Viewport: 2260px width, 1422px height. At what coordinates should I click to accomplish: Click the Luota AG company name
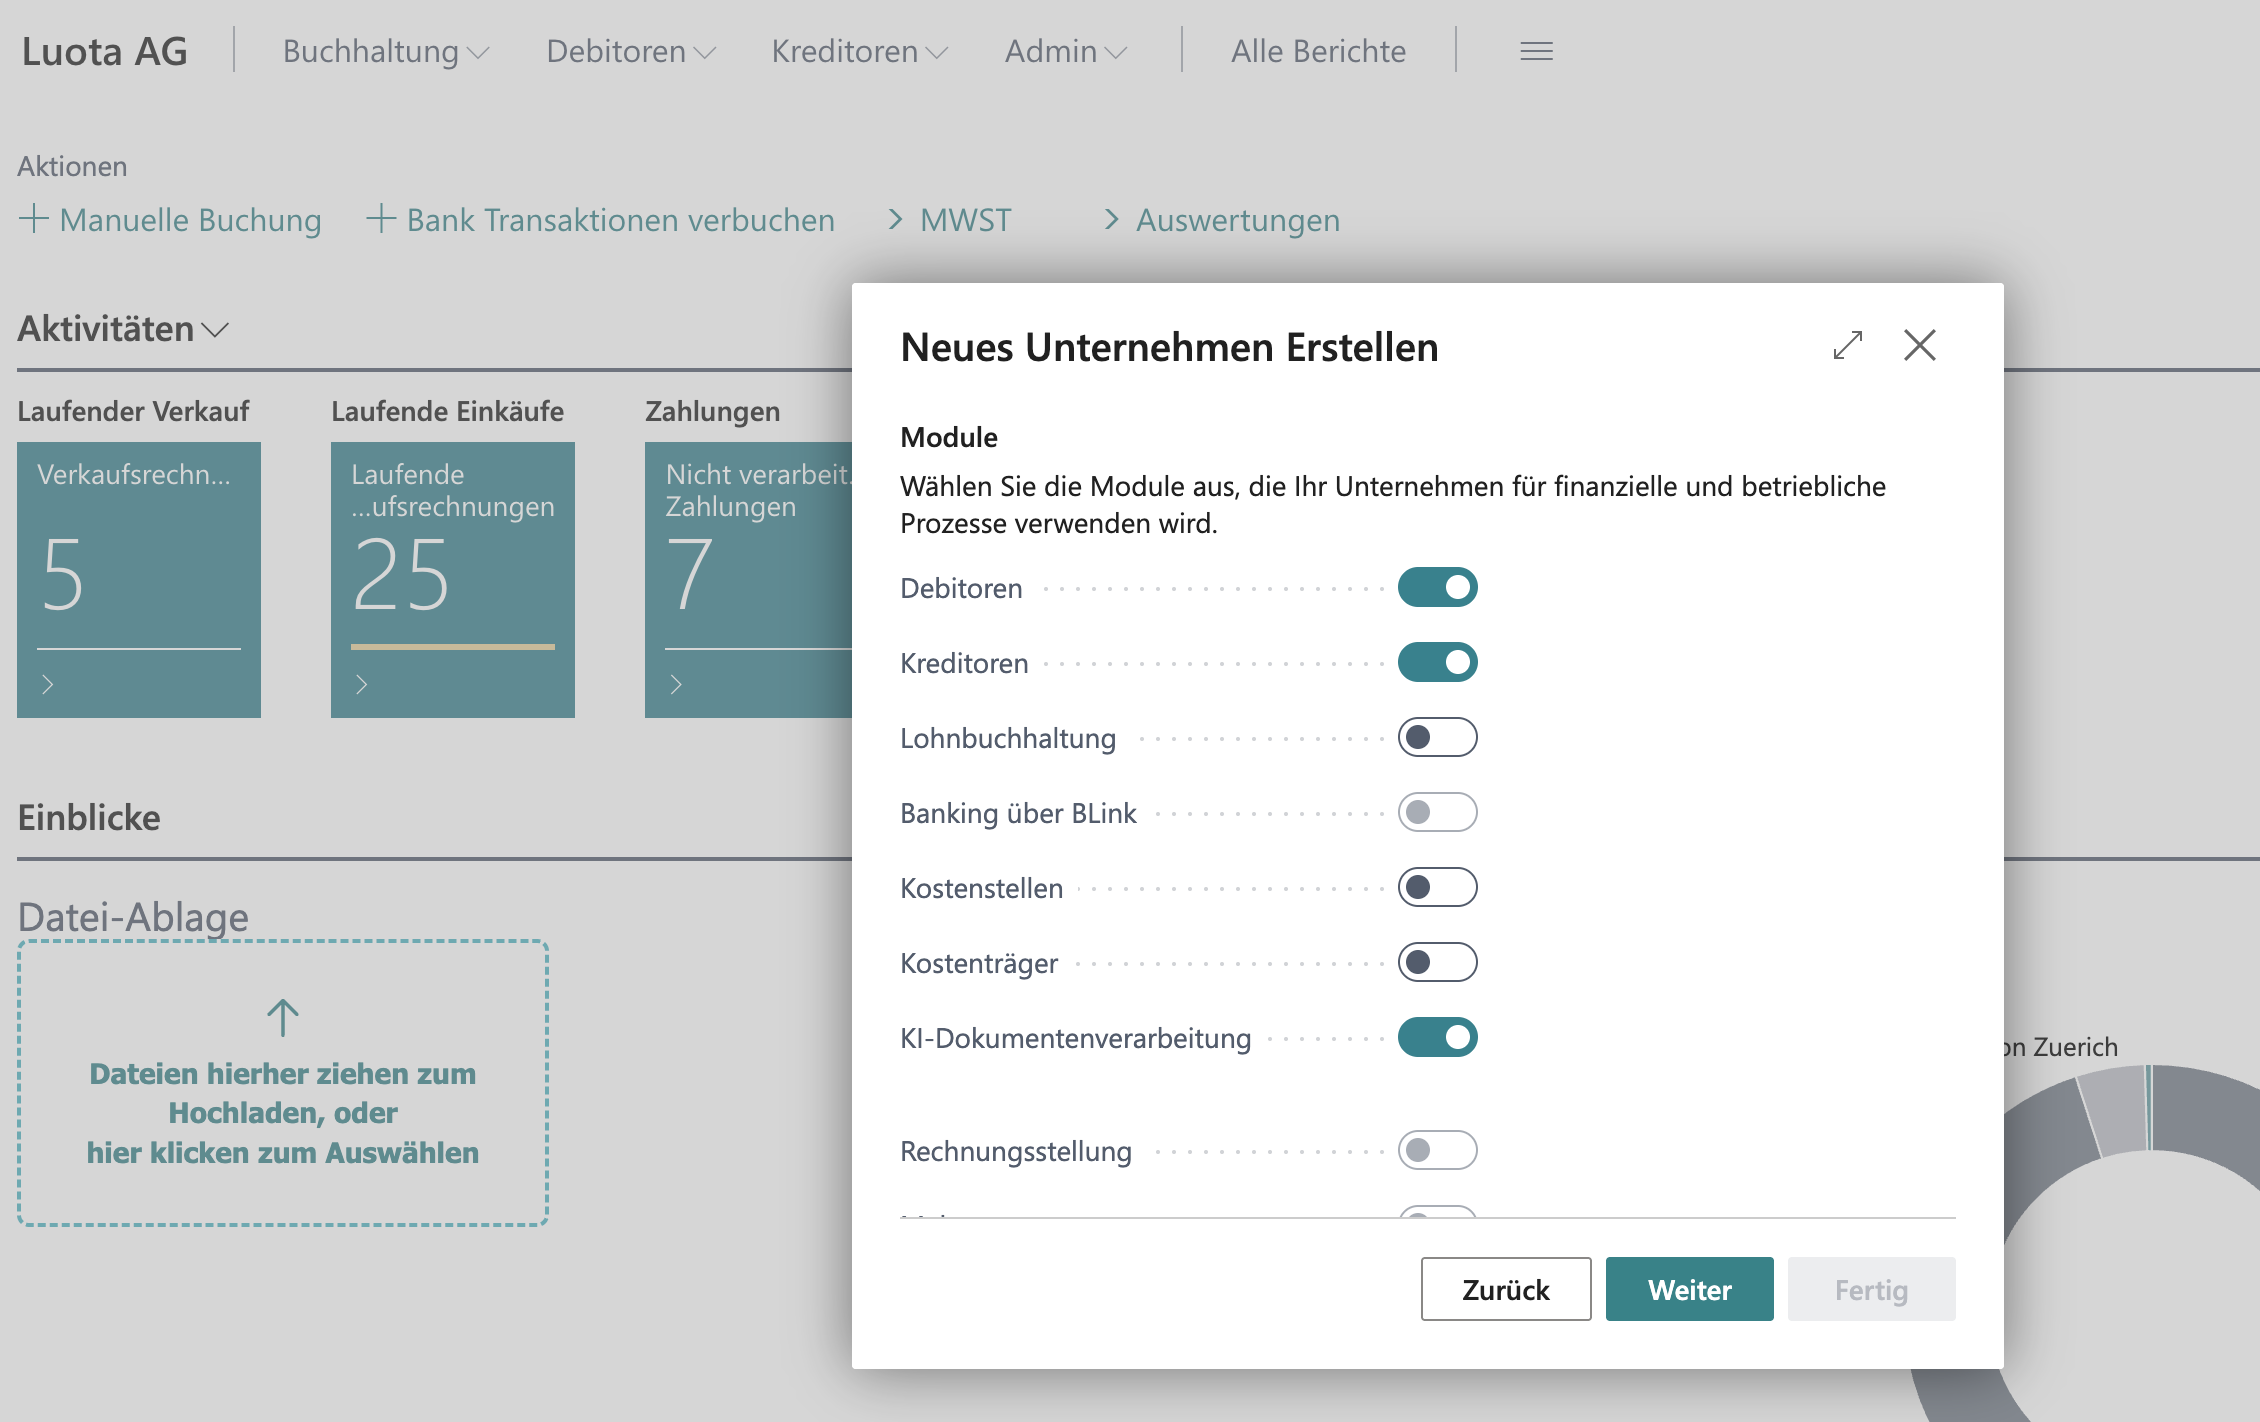[105, 51]
